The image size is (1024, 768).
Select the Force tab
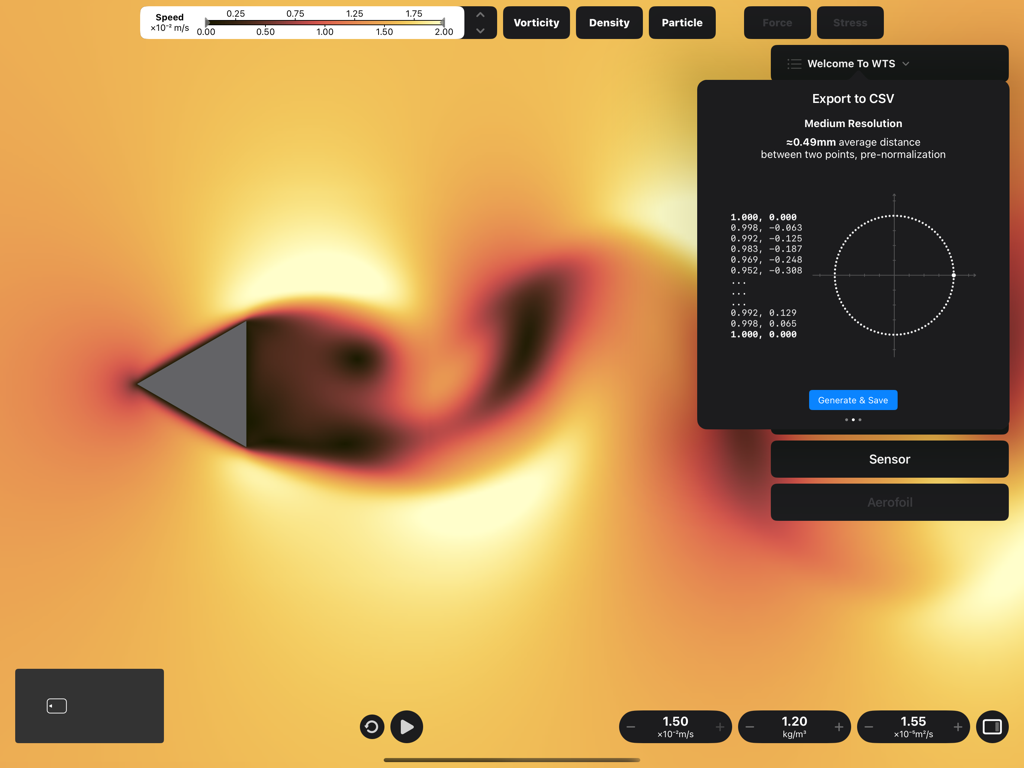tap(777, 22)
